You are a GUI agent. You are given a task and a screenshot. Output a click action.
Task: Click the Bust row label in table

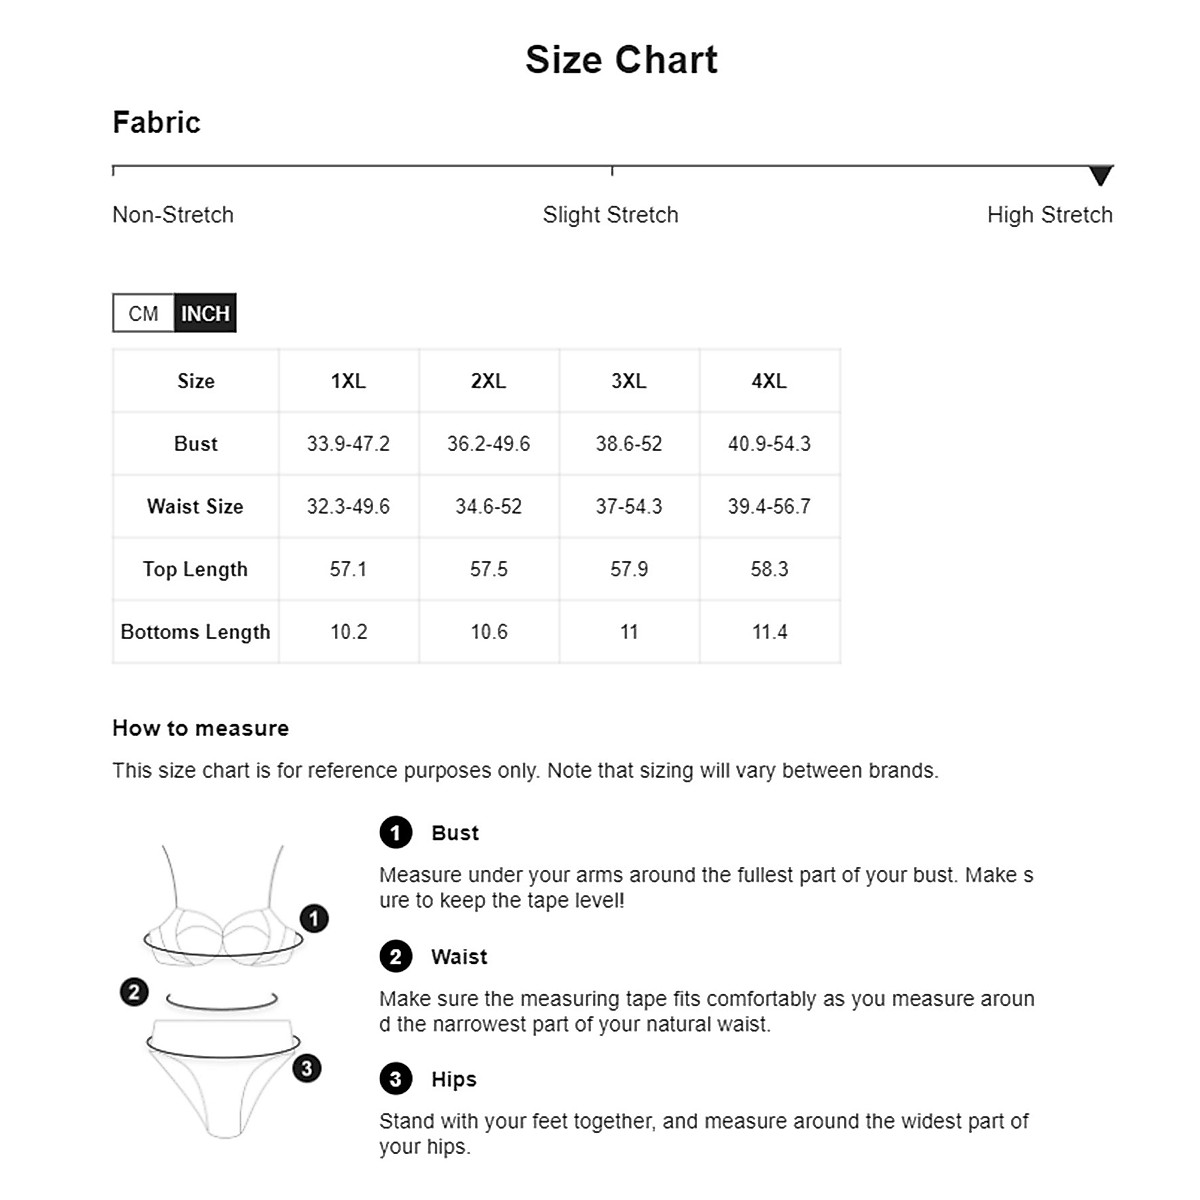(x=196, y=444)
